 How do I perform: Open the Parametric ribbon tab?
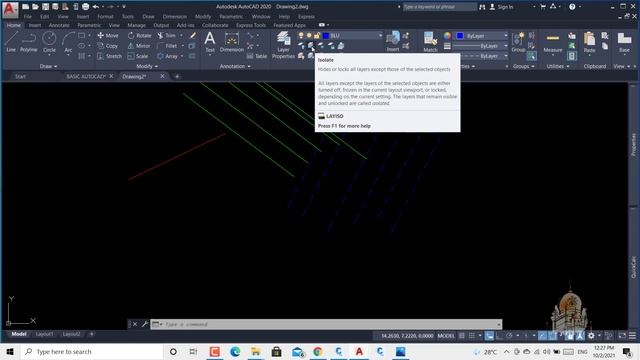89,25
